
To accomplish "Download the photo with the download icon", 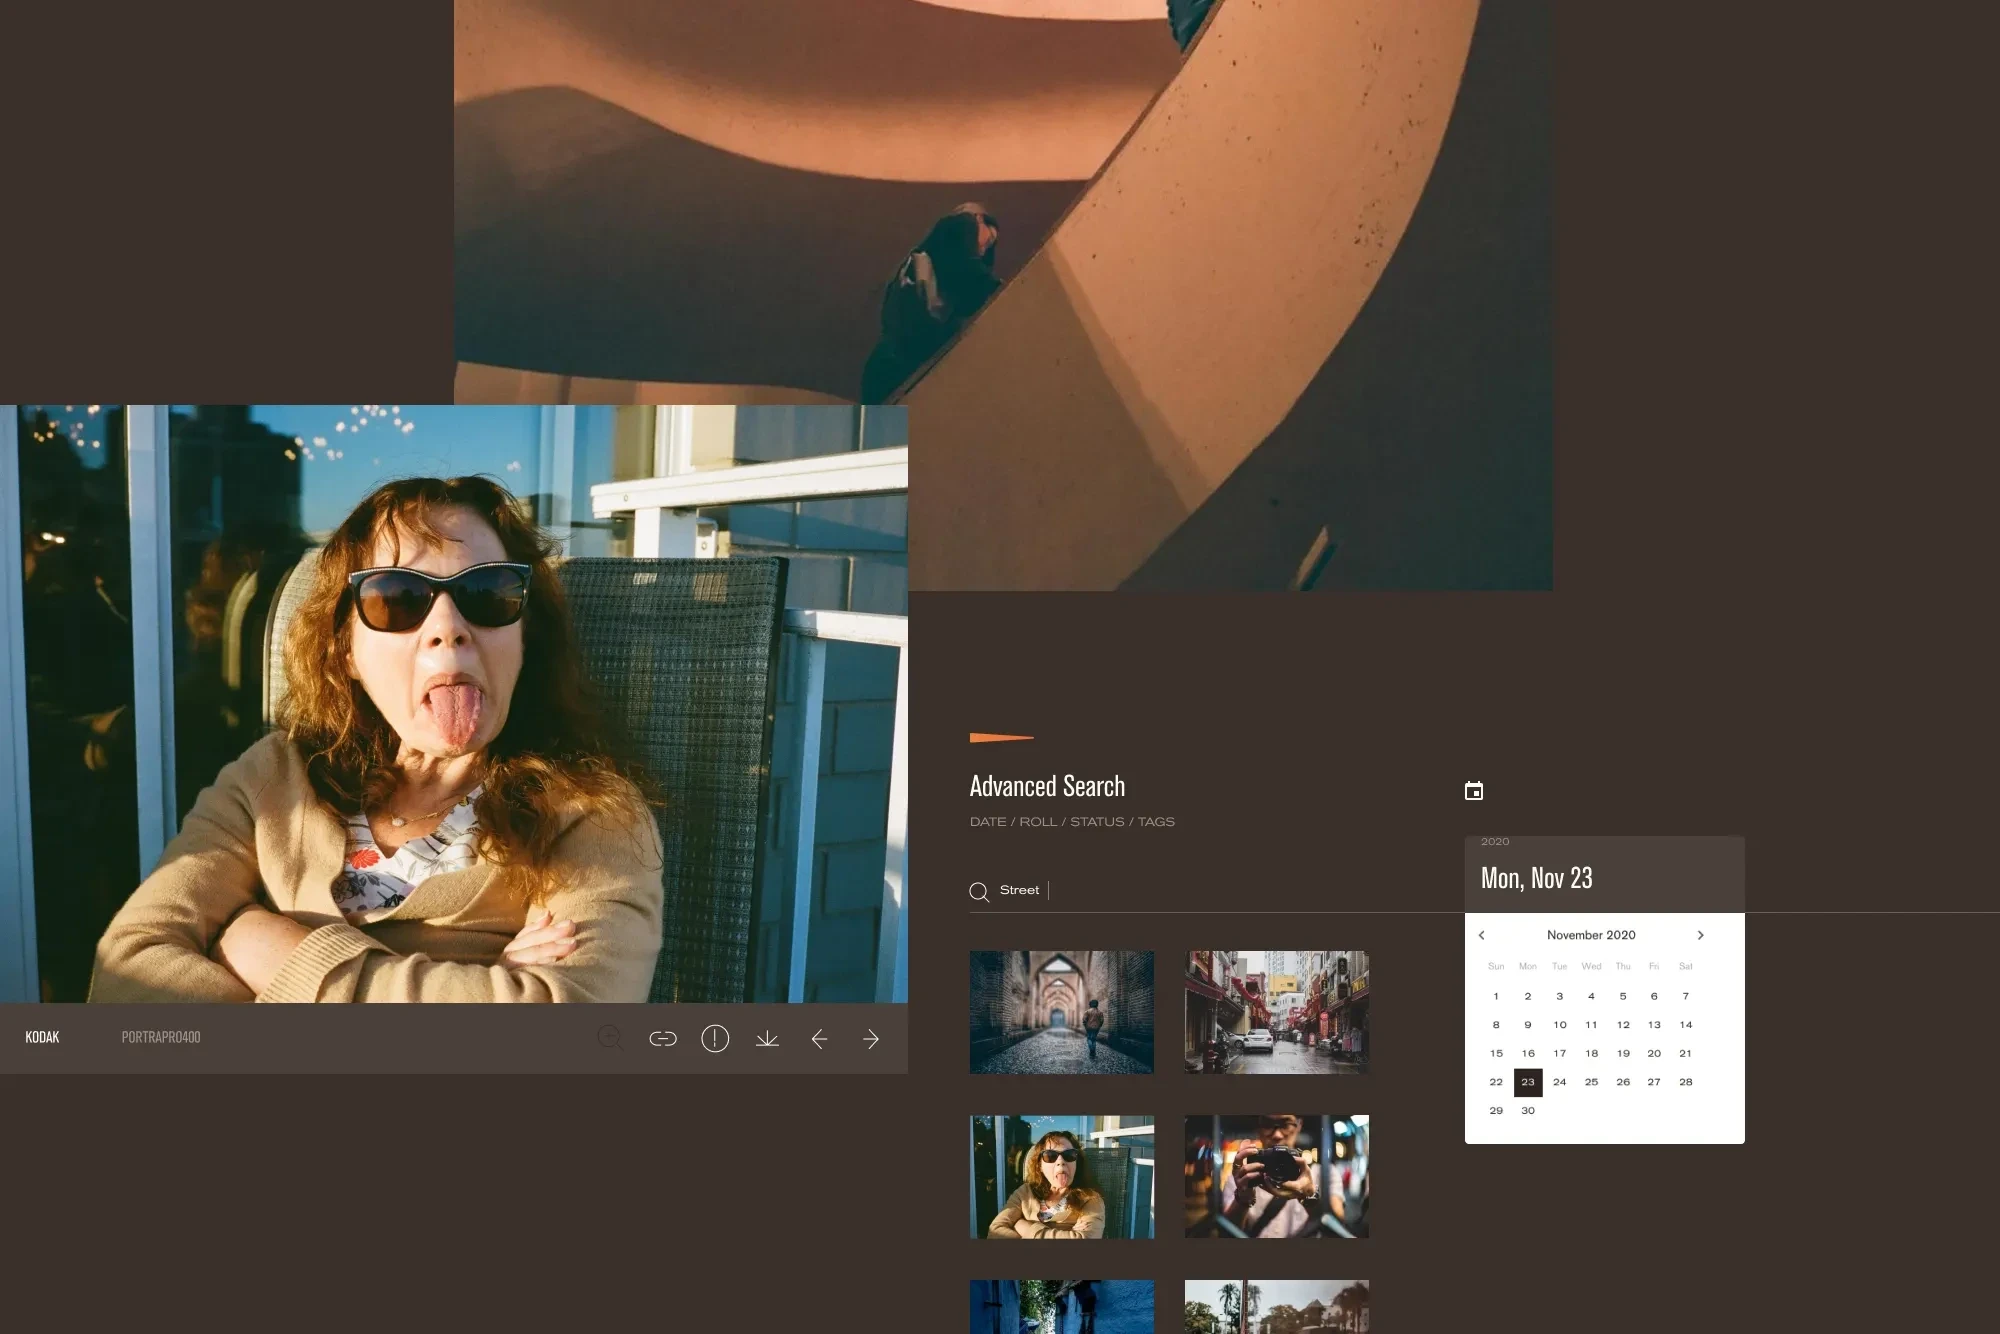I will [x=767, y=1039].
